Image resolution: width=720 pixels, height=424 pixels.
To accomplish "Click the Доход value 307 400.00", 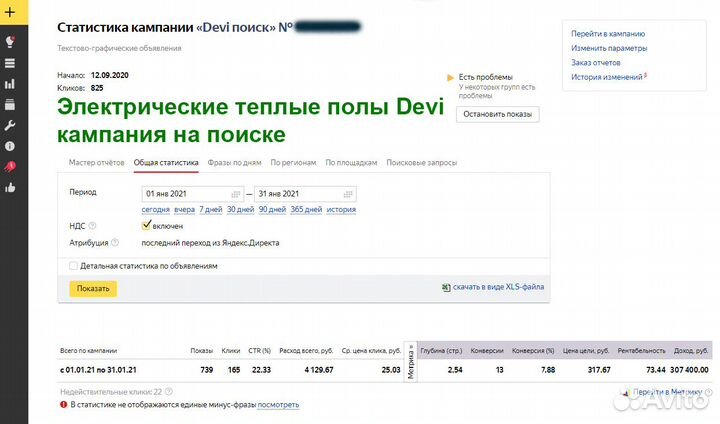I will [x=689, y=370].
